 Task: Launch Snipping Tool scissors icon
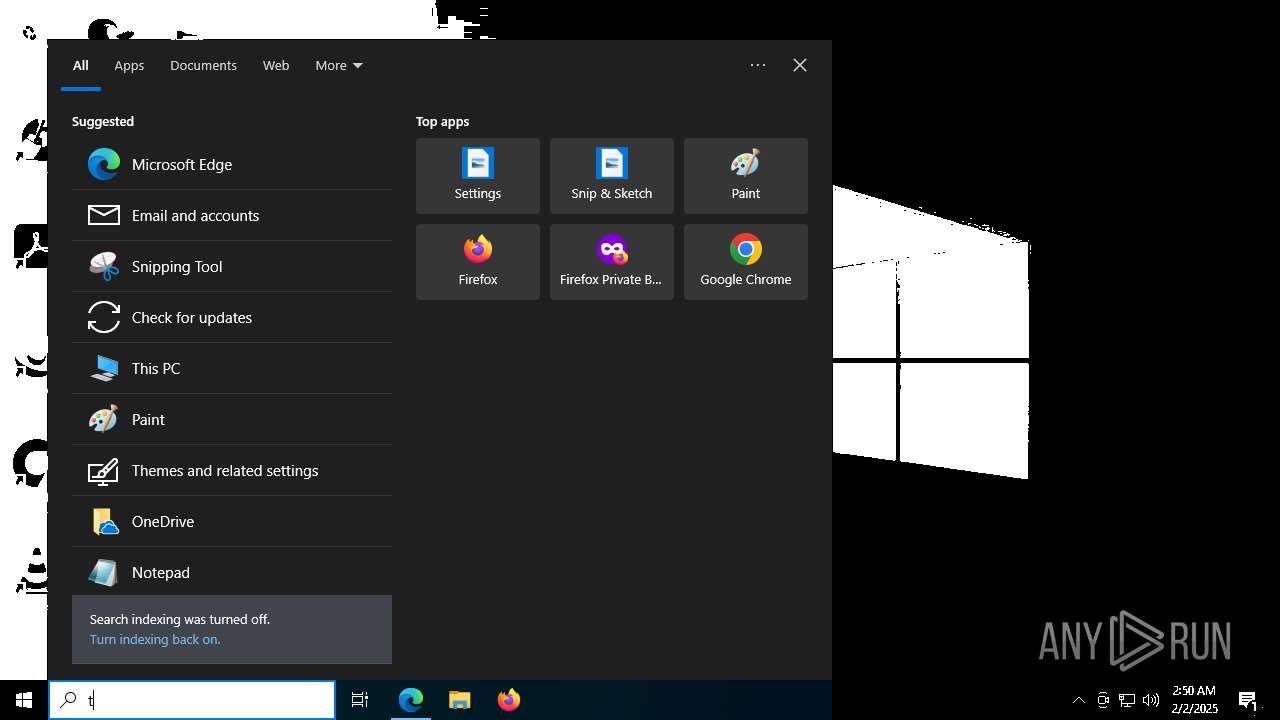(x=104, y=266)
